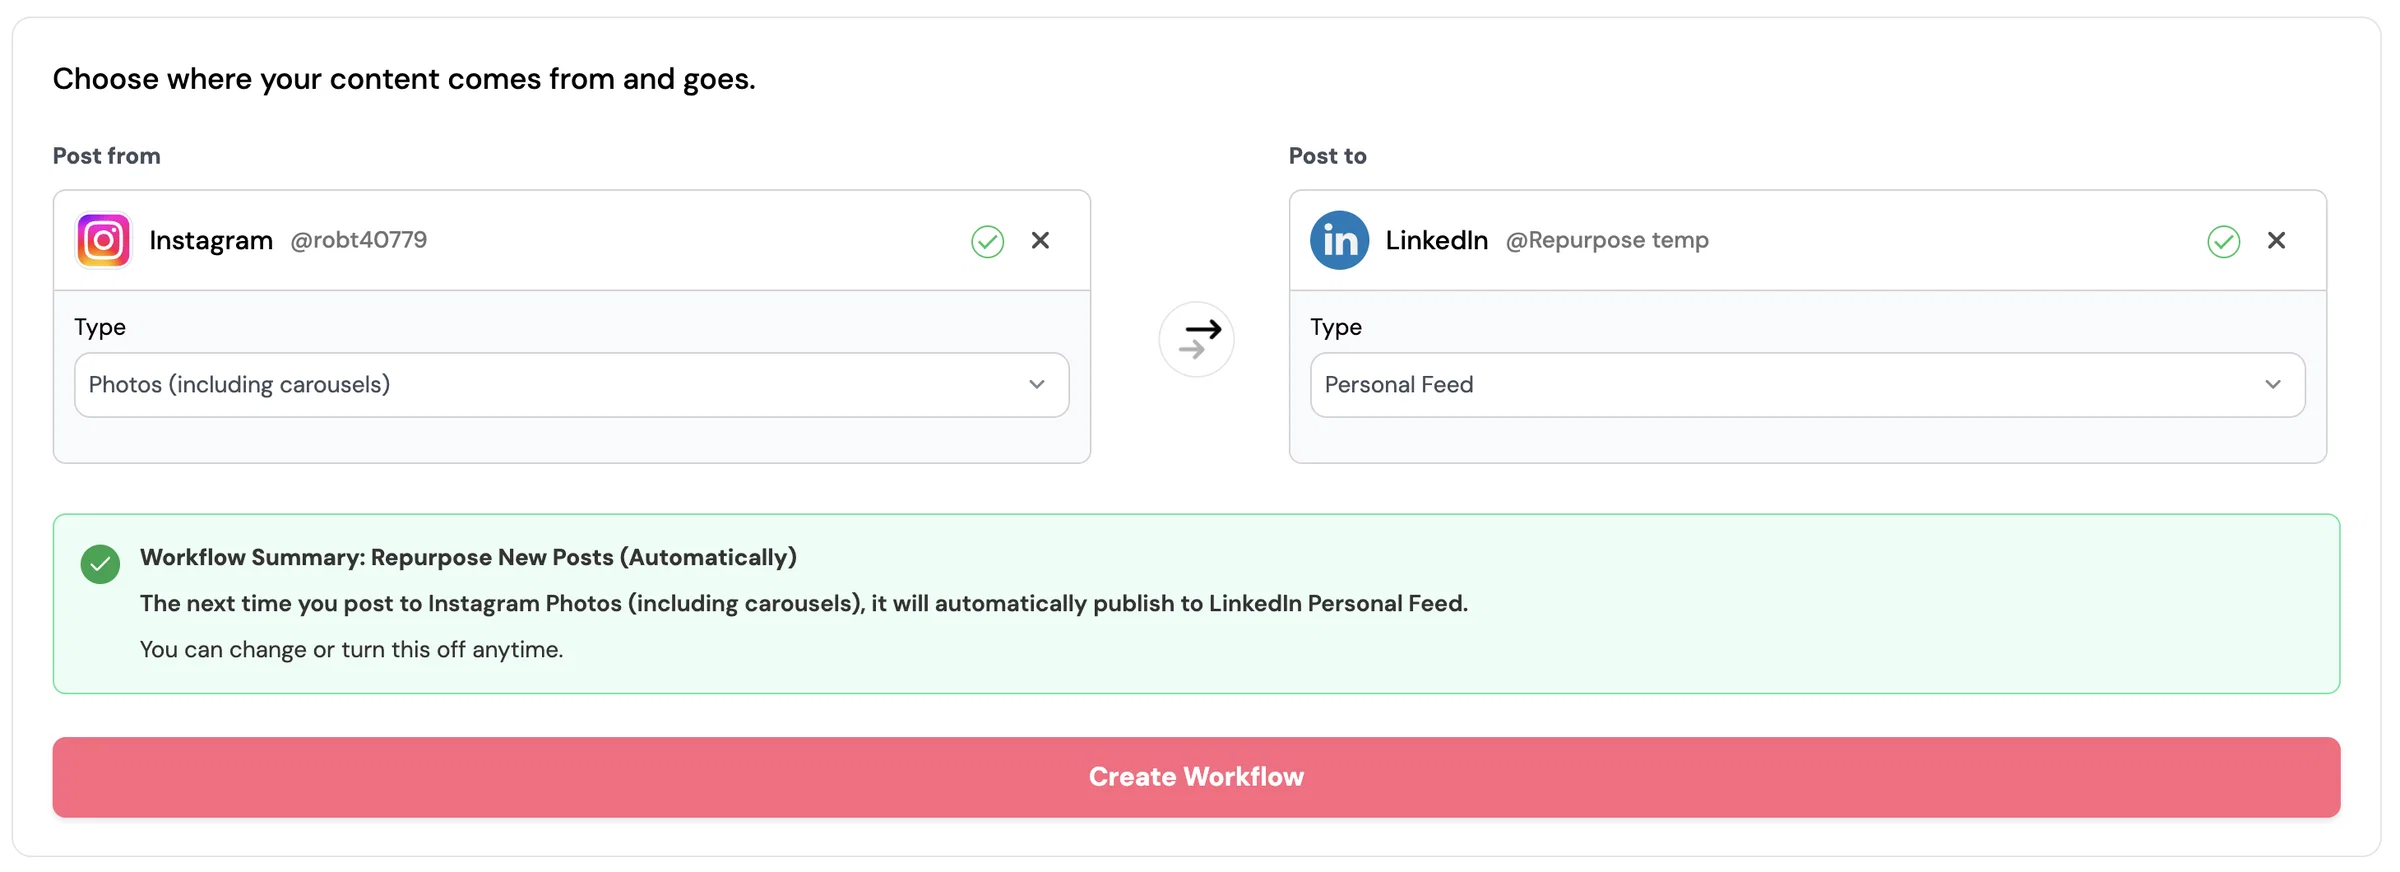Image resolution: width=2400 pixels, height=872 pixels.
Task: Expand chevron on Instagram Type selector
Action: pos(1037,385)
